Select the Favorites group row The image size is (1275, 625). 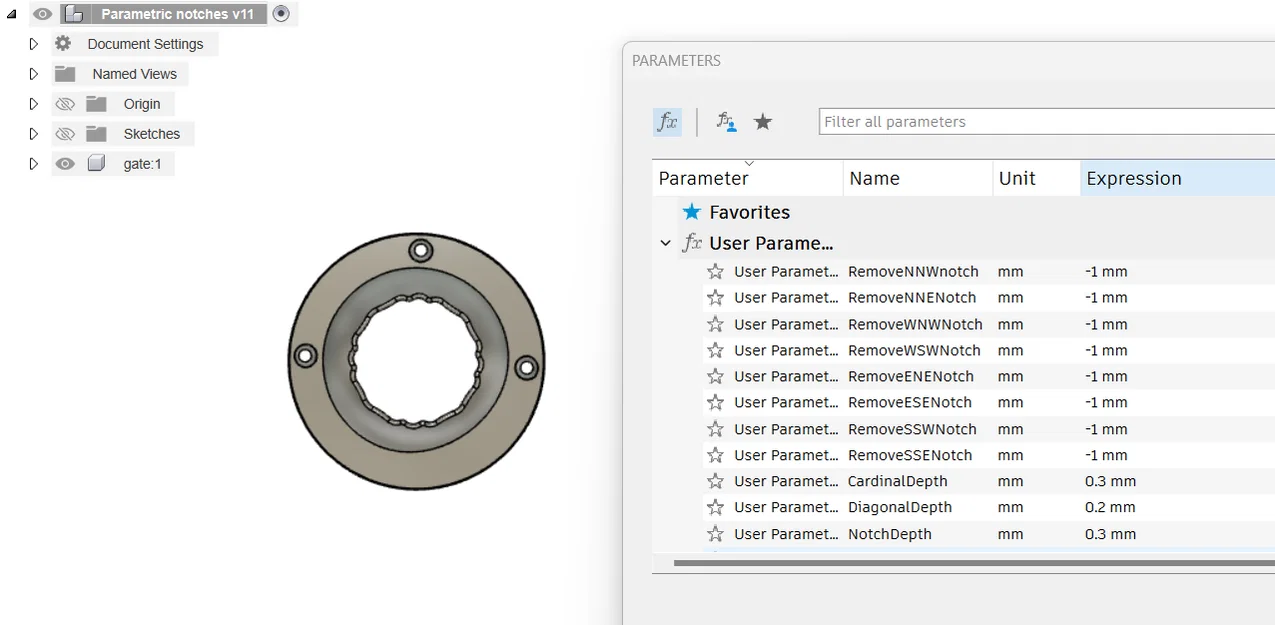964,212
